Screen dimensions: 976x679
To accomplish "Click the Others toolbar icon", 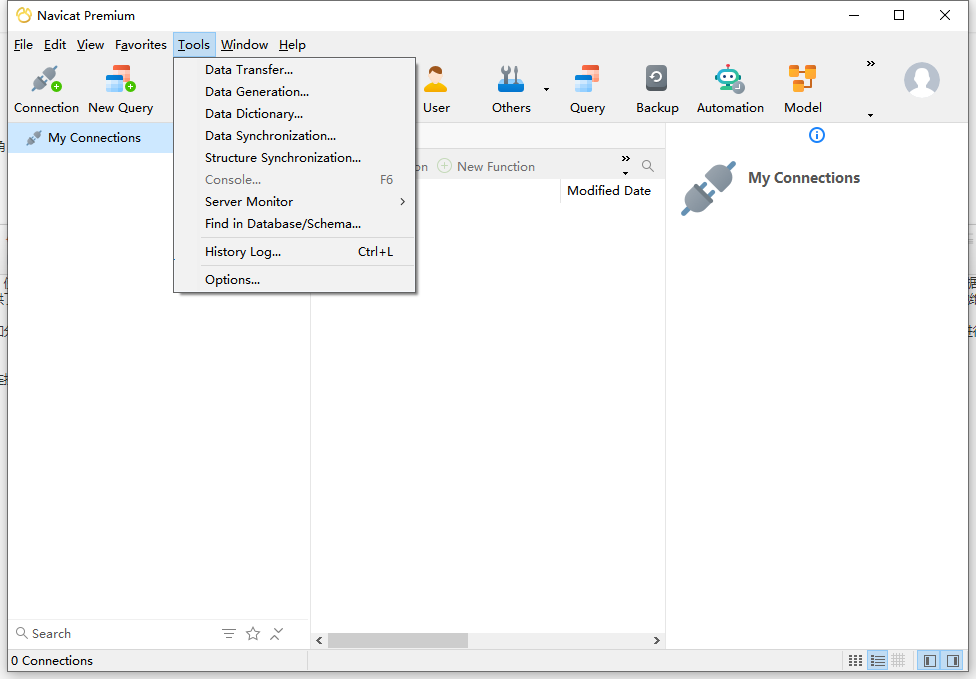I will pos(511,90).
